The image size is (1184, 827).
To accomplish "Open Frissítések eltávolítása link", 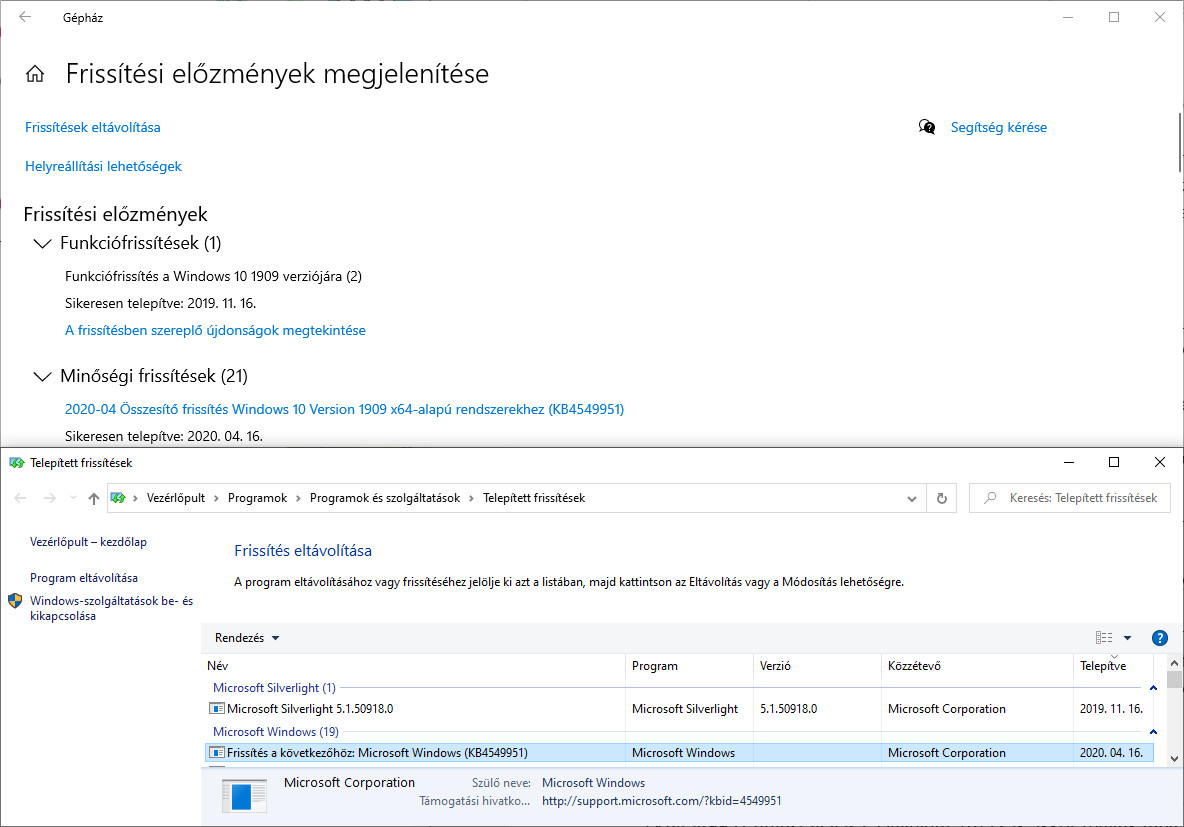I will coord(93,127).
